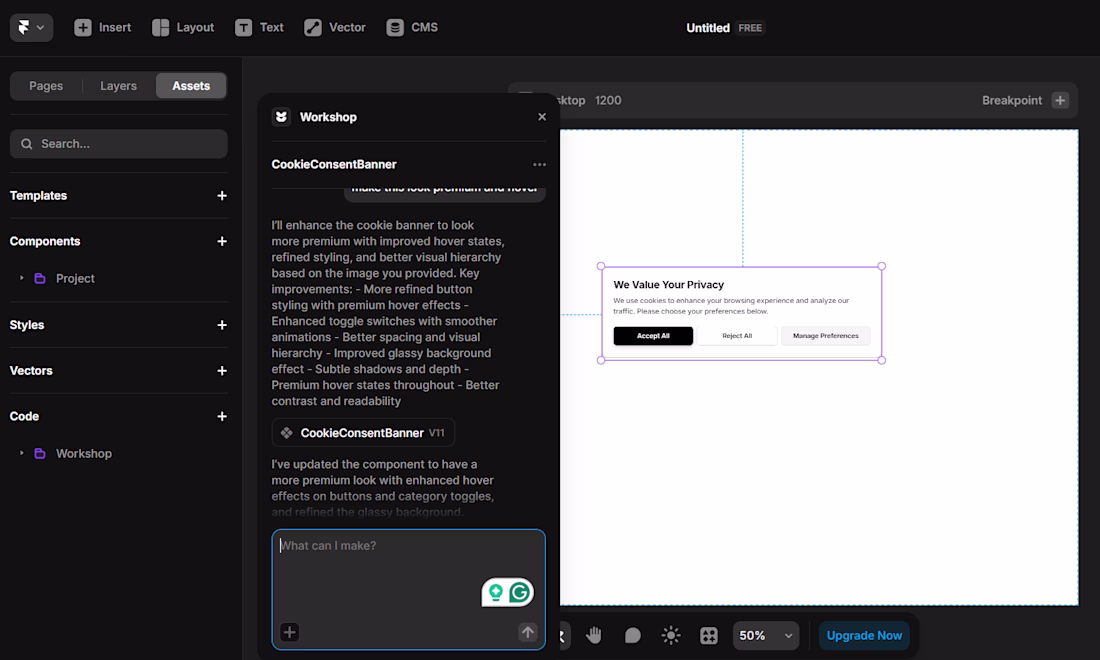
Task: Click the Untitled project title
Action: 708,28
